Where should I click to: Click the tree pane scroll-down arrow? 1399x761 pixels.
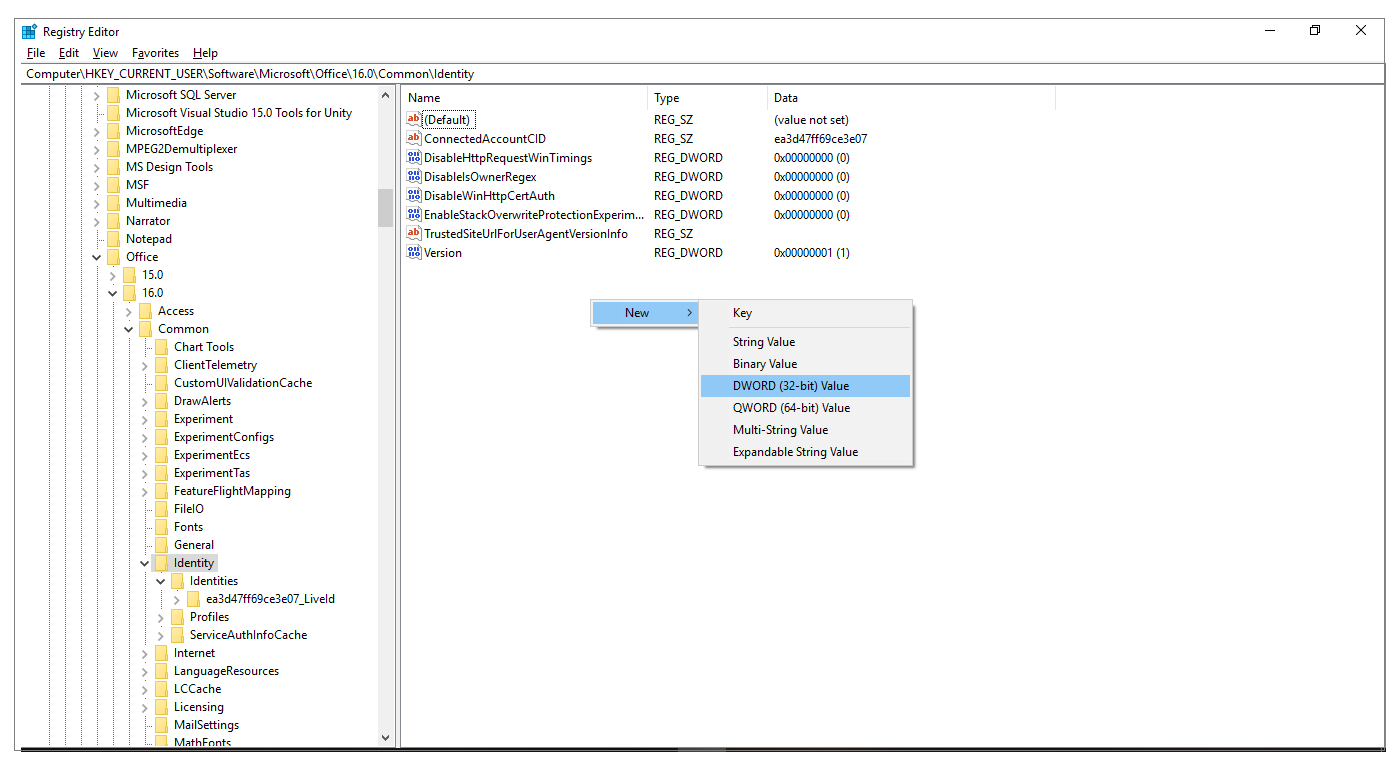pyautogui.click(x=386, y=738)
